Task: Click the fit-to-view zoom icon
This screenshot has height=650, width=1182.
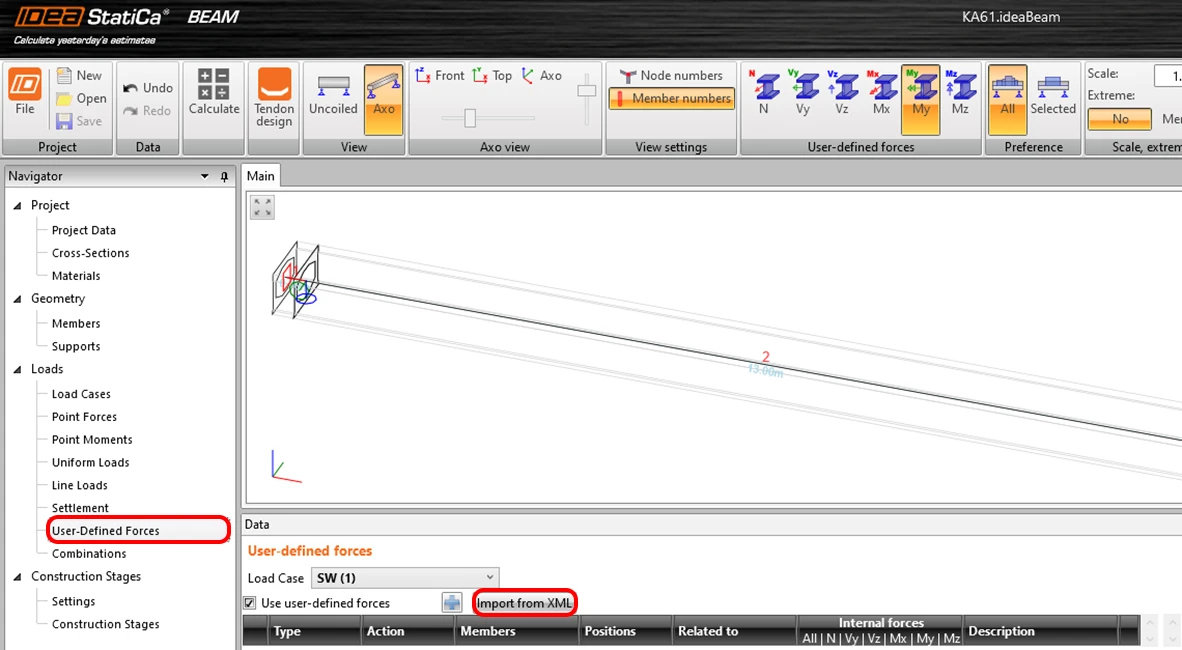Action: pos(262,207)
